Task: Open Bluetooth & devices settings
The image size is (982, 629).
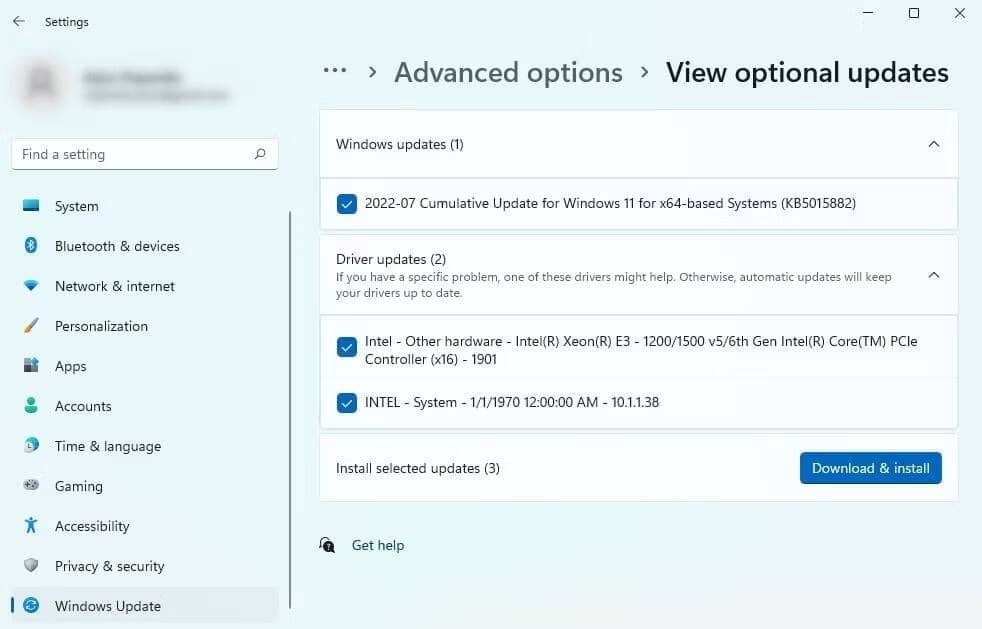Action: (x=31, y=246)
